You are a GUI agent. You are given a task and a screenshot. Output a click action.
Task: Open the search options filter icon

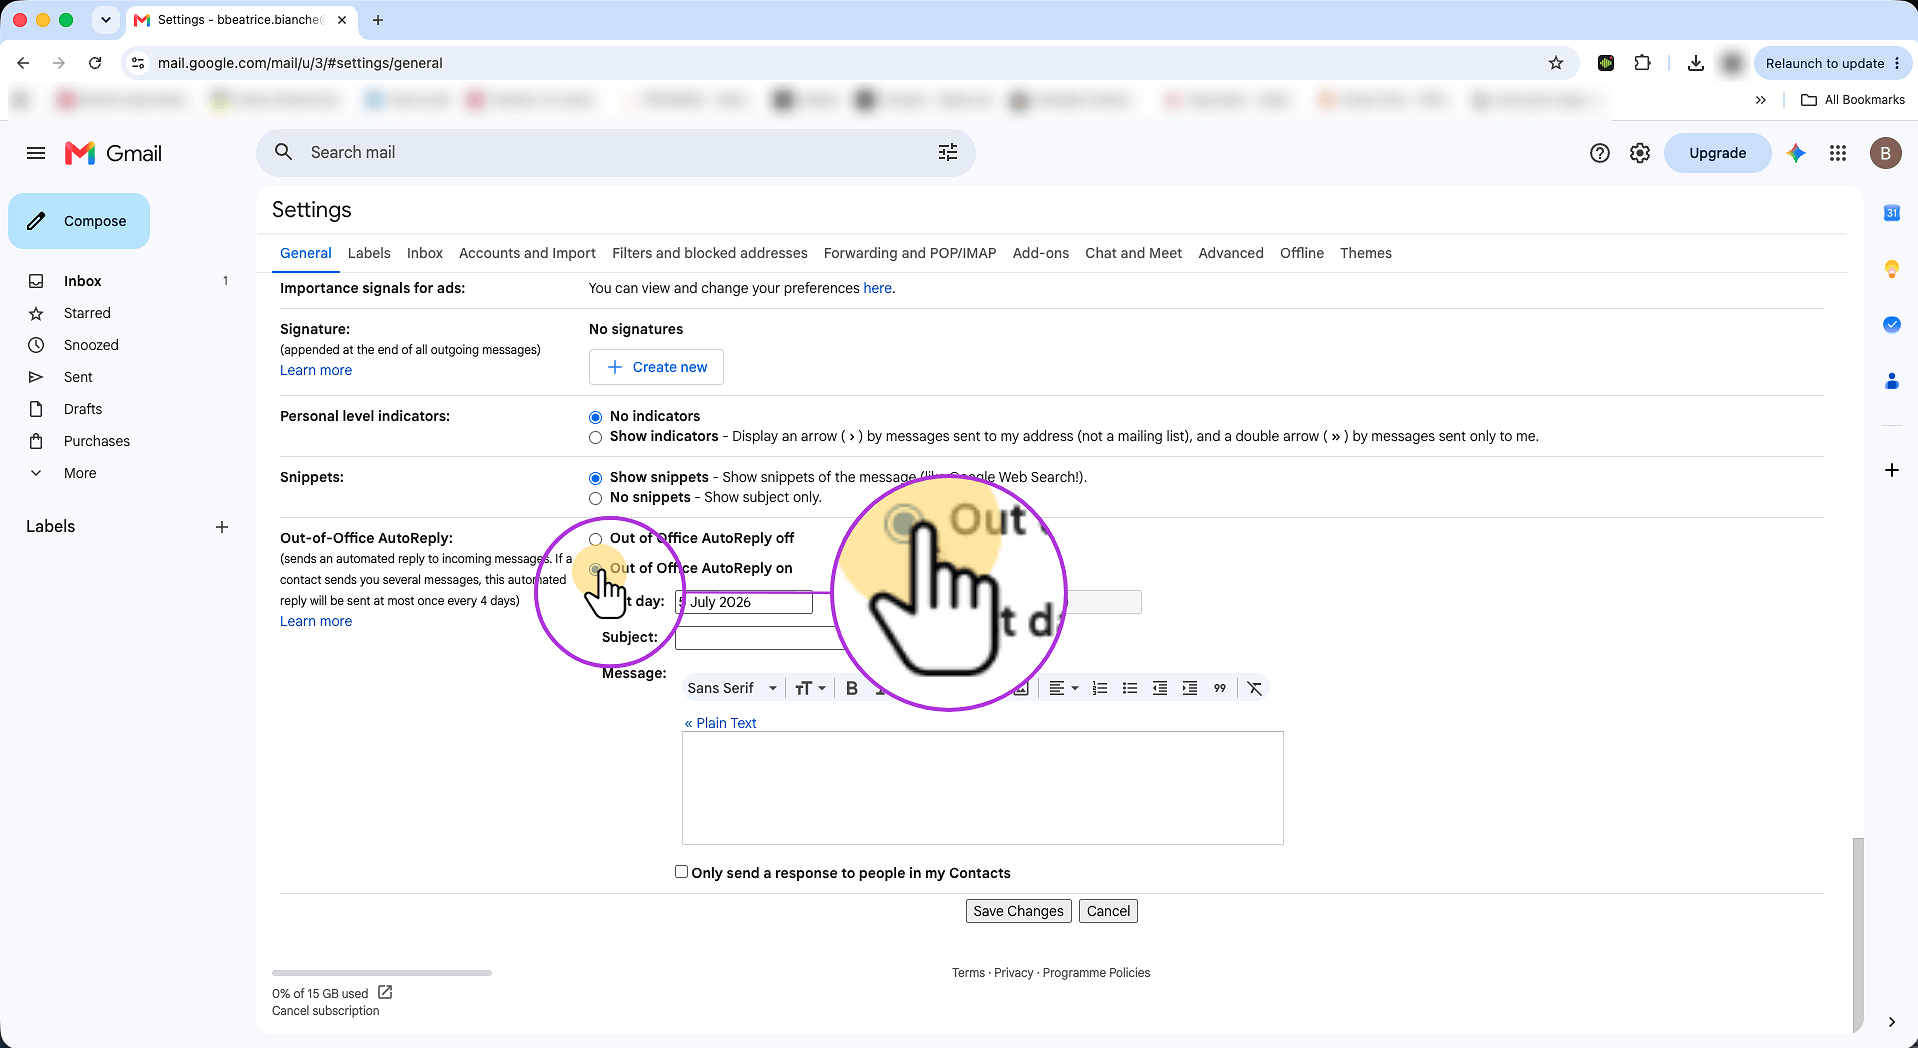point(947,152)
